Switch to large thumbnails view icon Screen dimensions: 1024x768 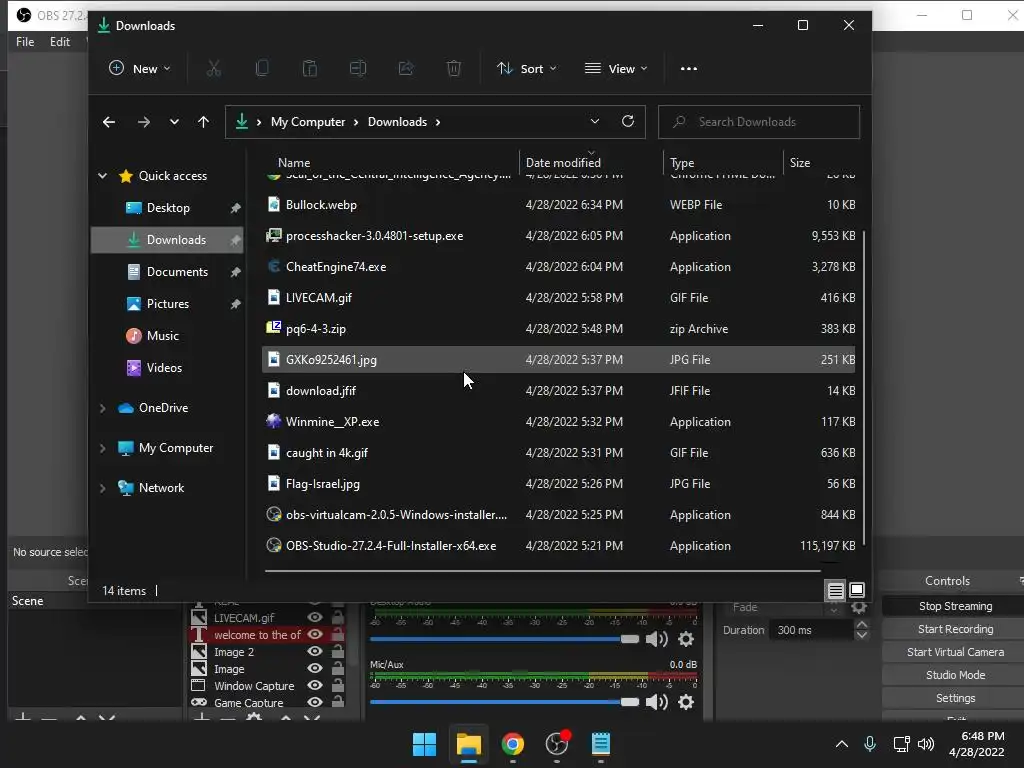point(857,590)
